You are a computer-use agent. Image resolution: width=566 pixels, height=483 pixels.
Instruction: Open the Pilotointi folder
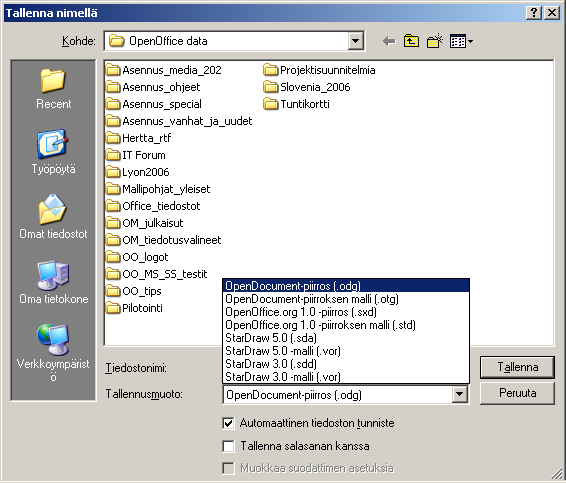click(134, 308)
